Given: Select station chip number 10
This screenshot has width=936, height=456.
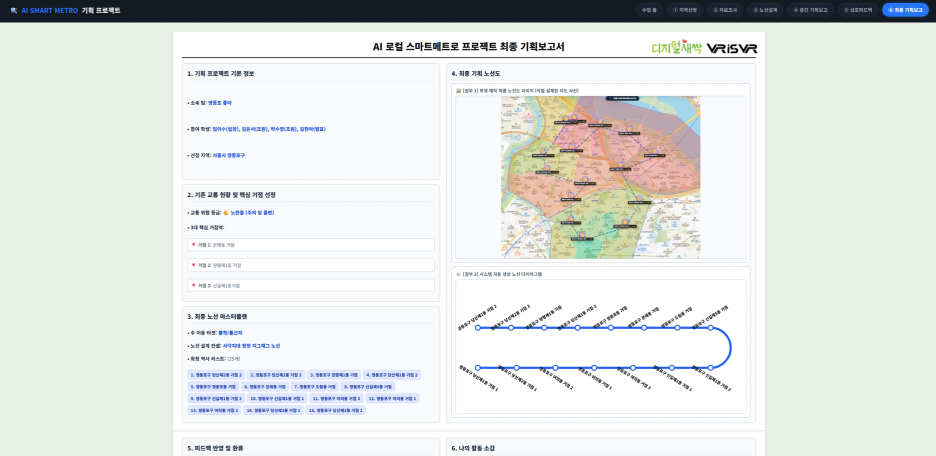Looking at the screenshot, I should [278, 398].
